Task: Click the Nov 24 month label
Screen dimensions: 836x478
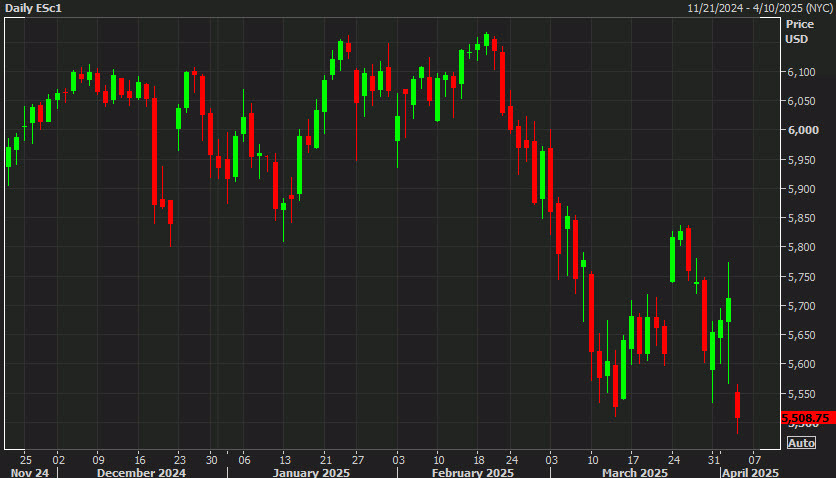Action: click(x=30, y=473)
